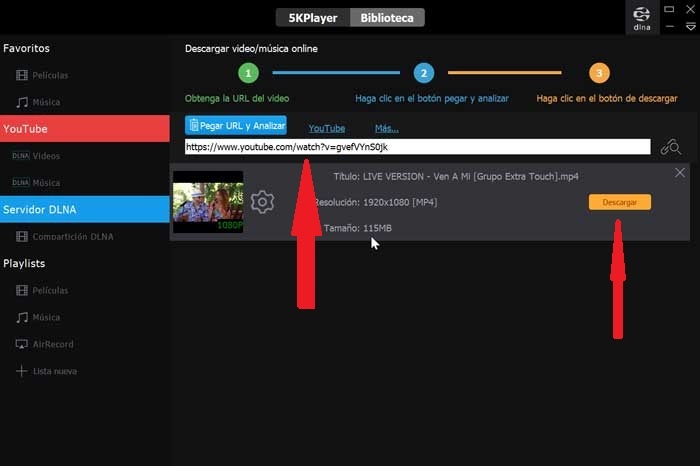Close the analyzed video result row

[679, 173]
